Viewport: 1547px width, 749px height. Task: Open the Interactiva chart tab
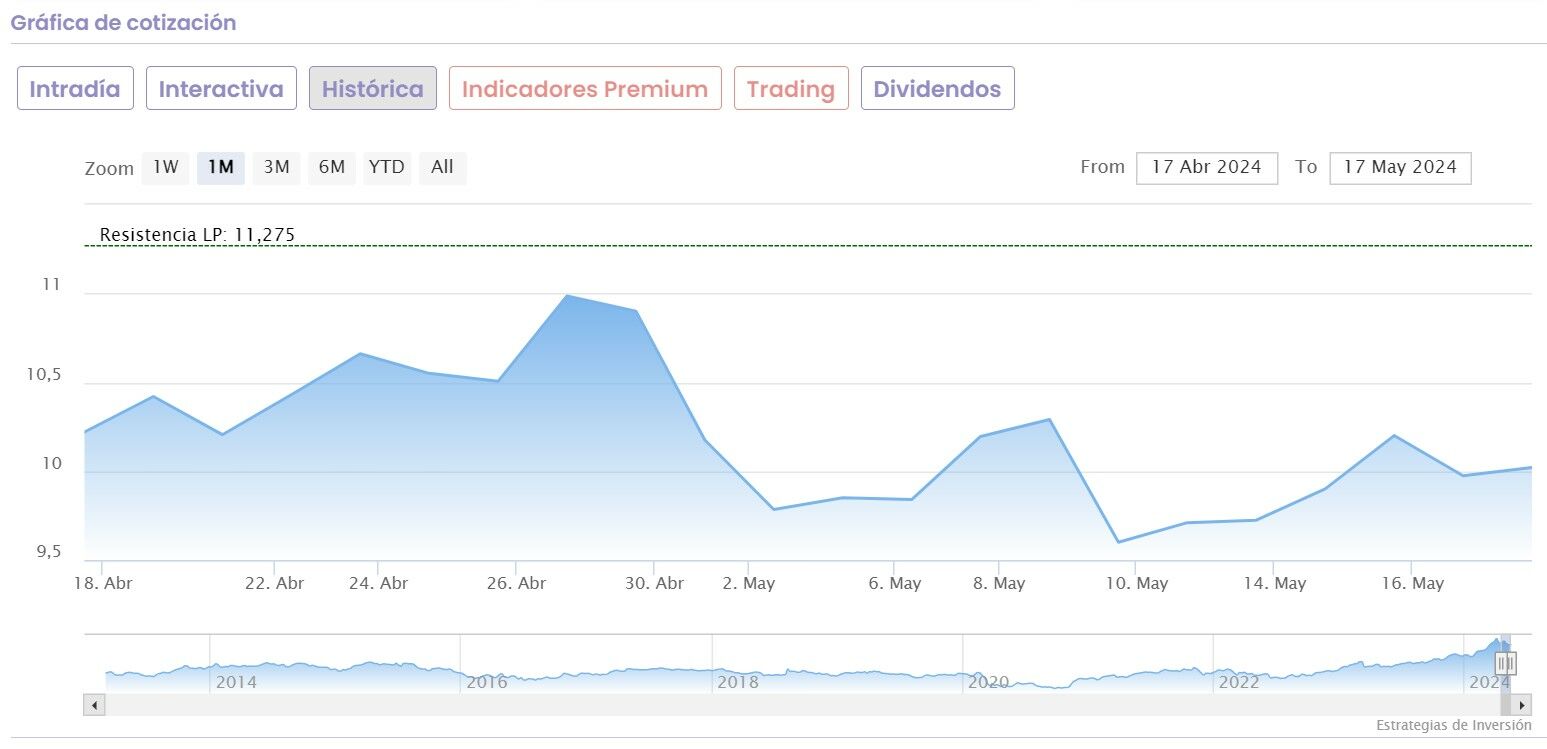tap(221, 89)
